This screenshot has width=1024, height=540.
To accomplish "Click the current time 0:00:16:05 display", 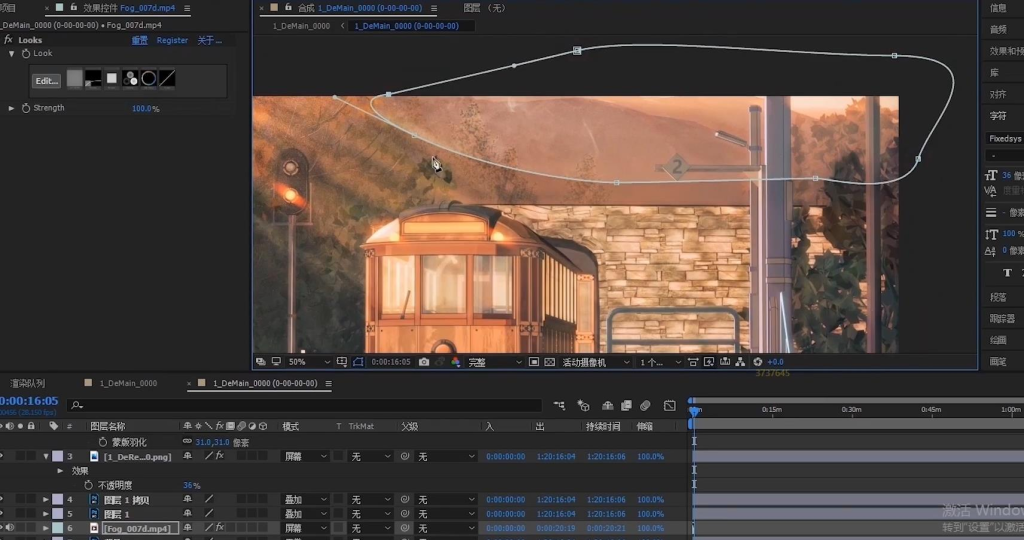I will tap(29, 401).
